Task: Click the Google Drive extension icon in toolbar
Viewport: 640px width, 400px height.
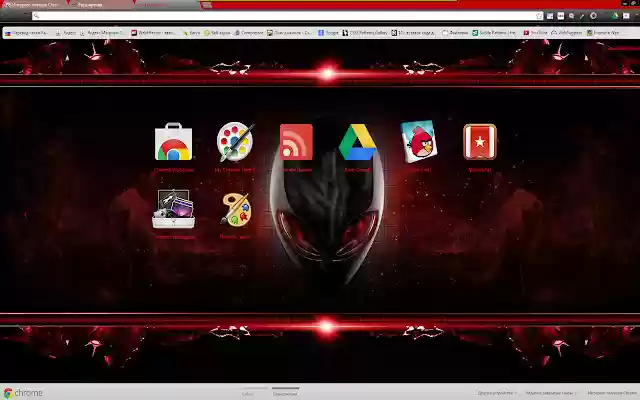Action: click(615, 16)
